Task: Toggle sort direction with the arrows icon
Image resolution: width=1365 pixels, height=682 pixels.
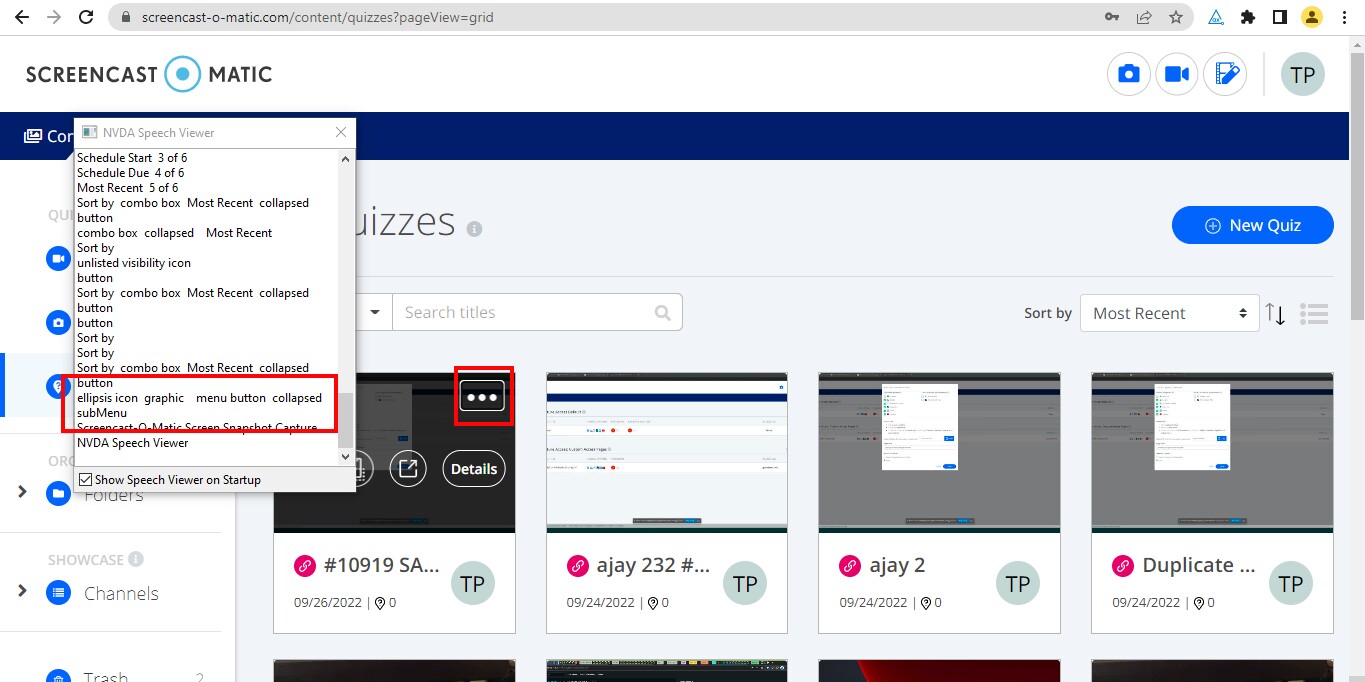Action: click(1276, 313)
